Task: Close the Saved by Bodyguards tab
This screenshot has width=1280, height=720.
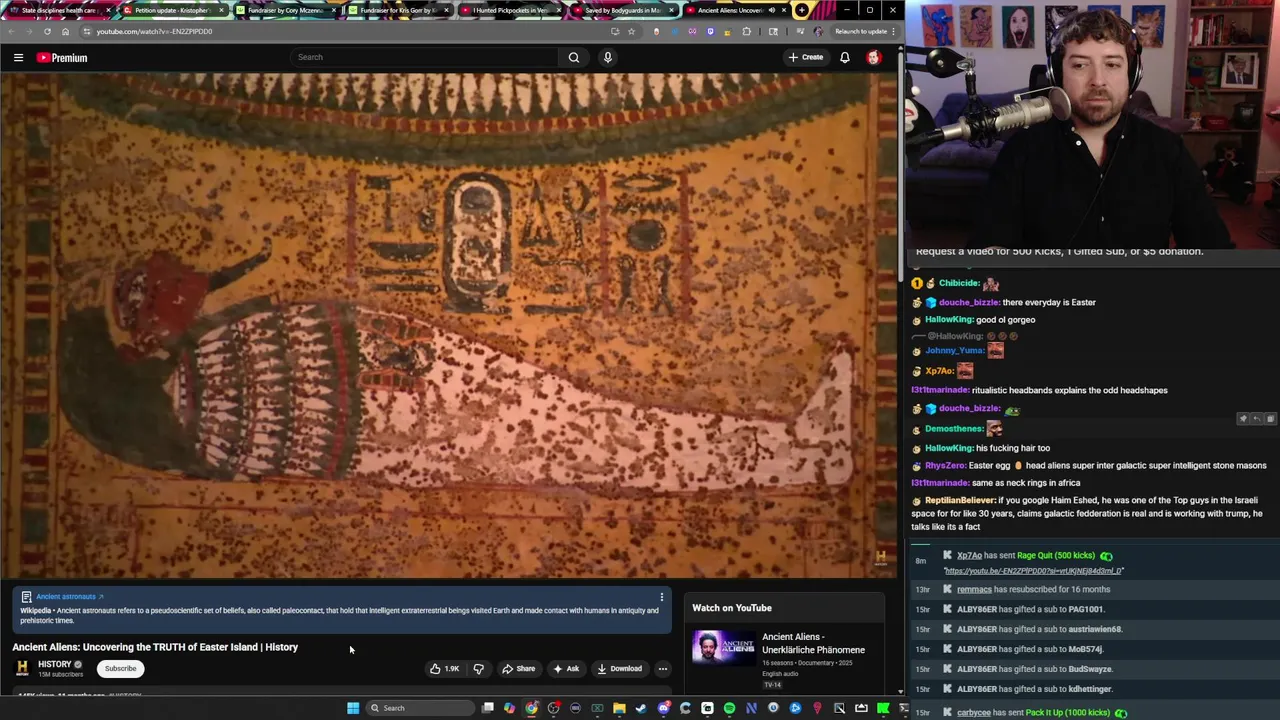Action: coord(671,10)
